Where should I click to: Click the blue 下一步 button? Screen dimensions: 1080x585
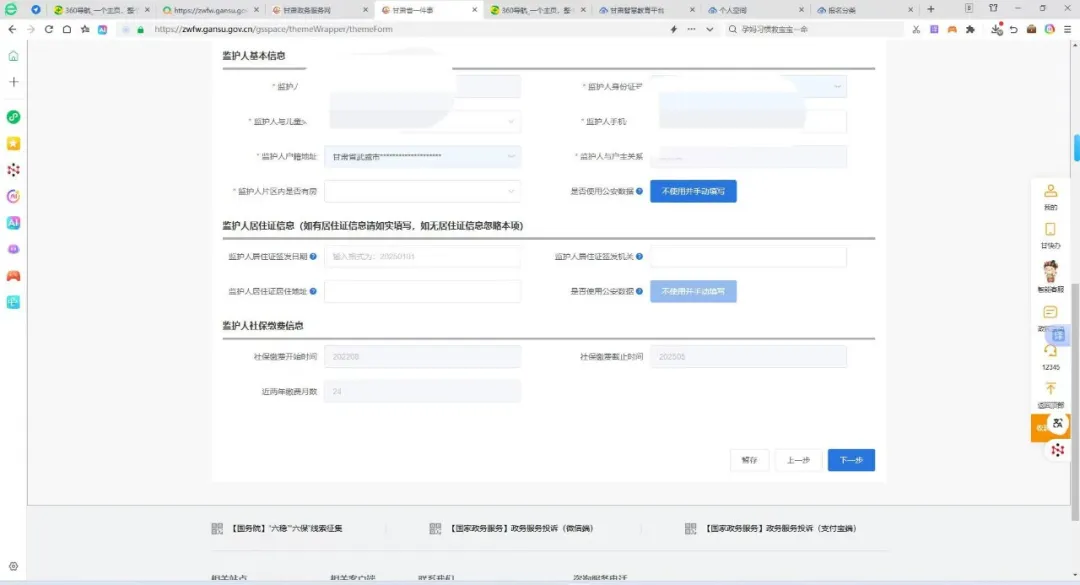tap(851, 460)
